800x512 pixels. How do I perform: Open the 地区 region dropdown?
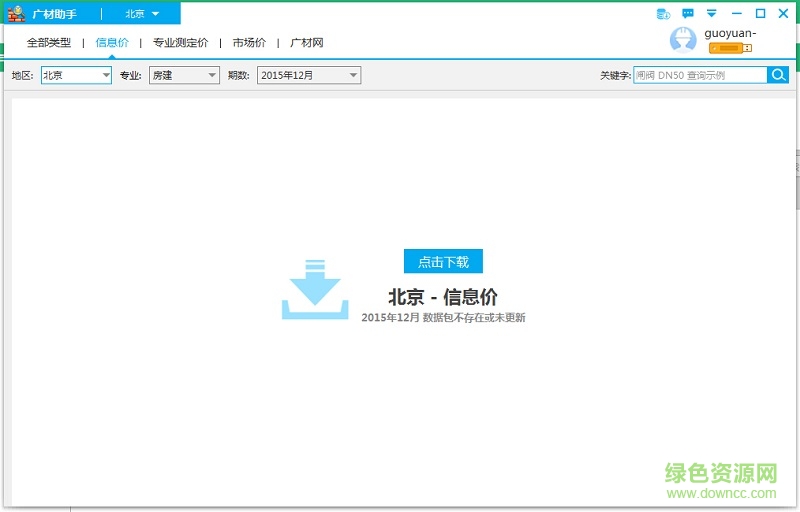76,75
